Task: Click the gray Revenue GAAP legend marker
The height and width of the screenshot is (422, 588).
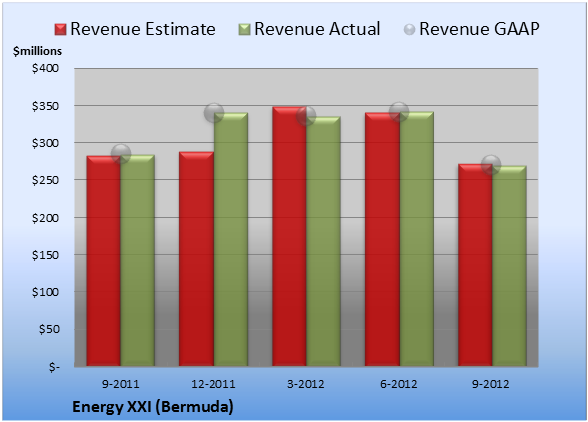Action: (409, 30)
